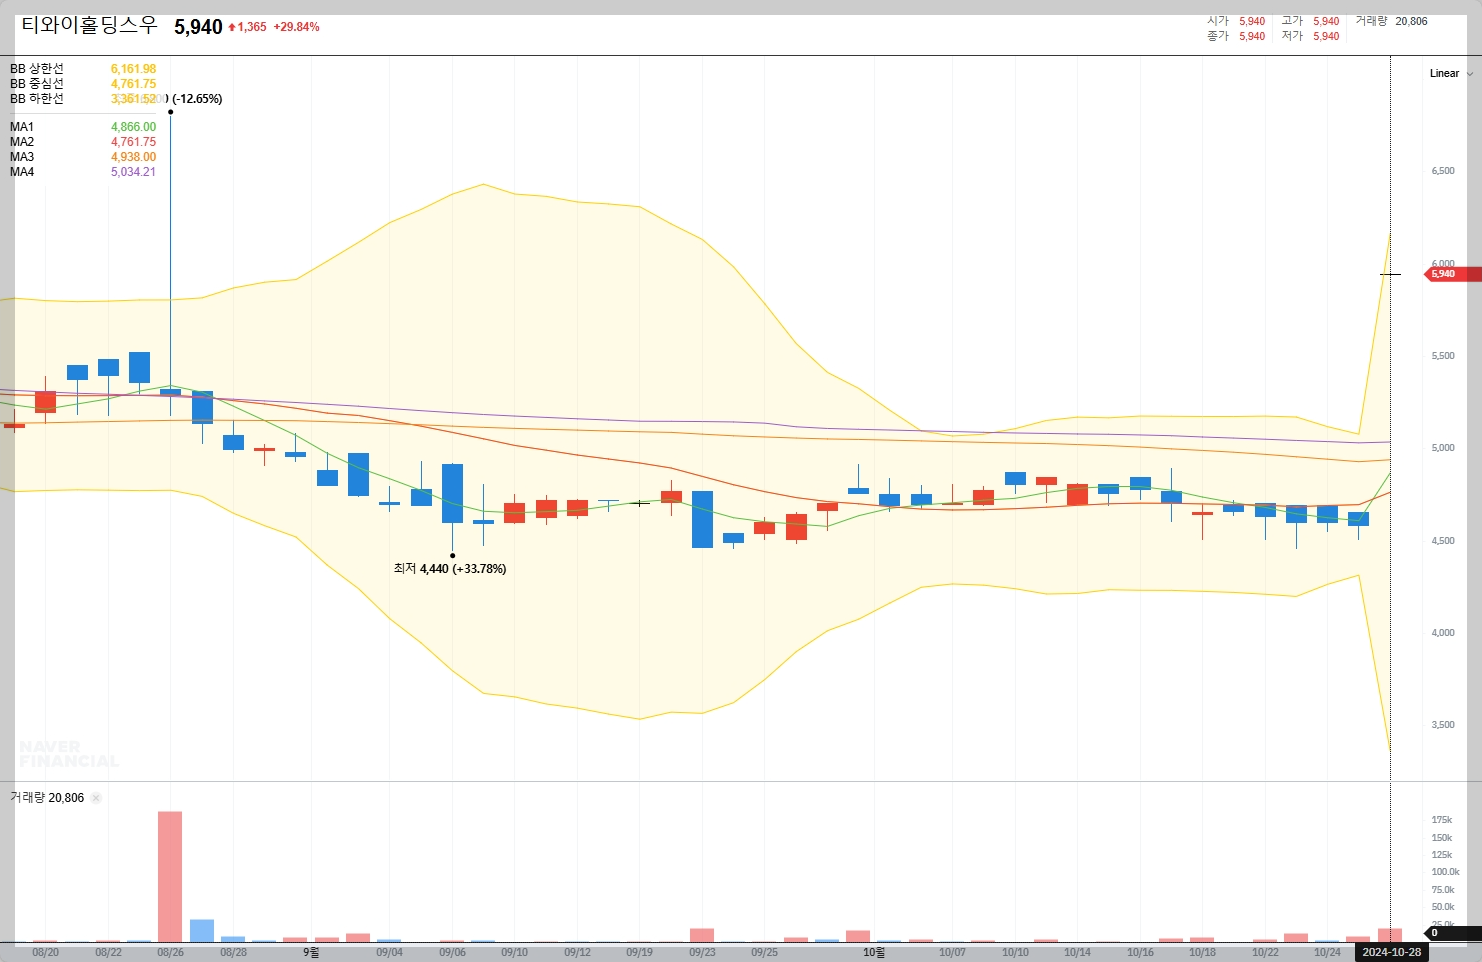The image size is (1482, 962).
Task: Click the 4,000 price axis label
Action: pyautogui.click(x=1443, y=633)
